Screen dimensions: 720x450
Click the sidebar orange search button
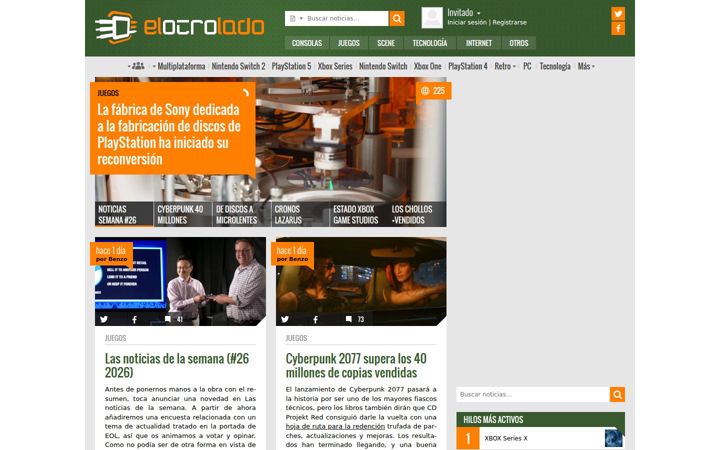pos(617,394)
